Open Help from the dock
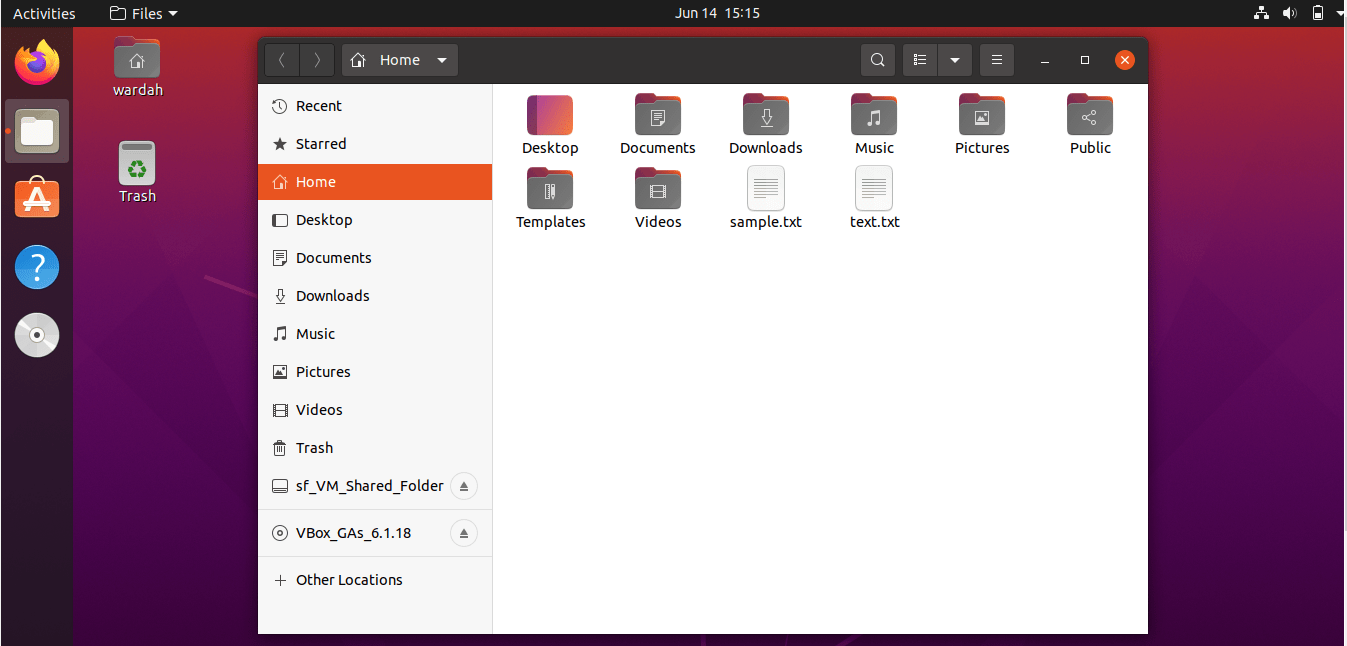 coord(37,267)
